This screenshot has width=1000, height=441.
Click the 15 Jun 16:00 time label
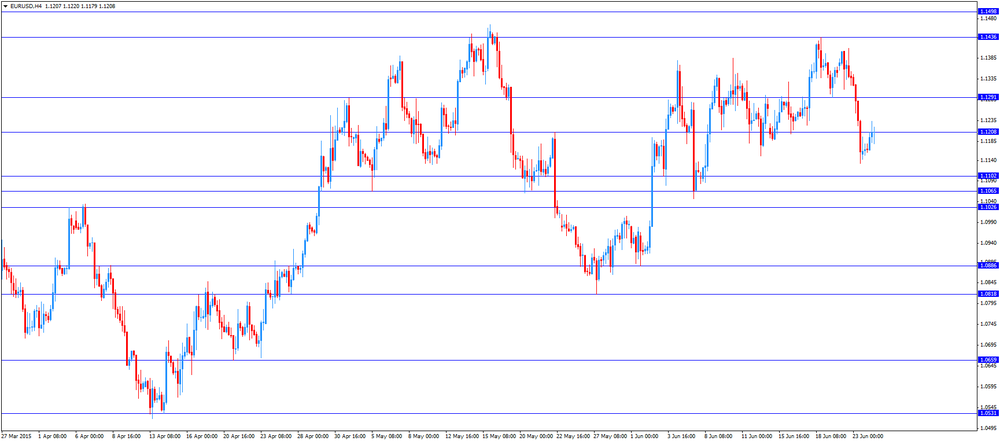click(x=795, y=437)
